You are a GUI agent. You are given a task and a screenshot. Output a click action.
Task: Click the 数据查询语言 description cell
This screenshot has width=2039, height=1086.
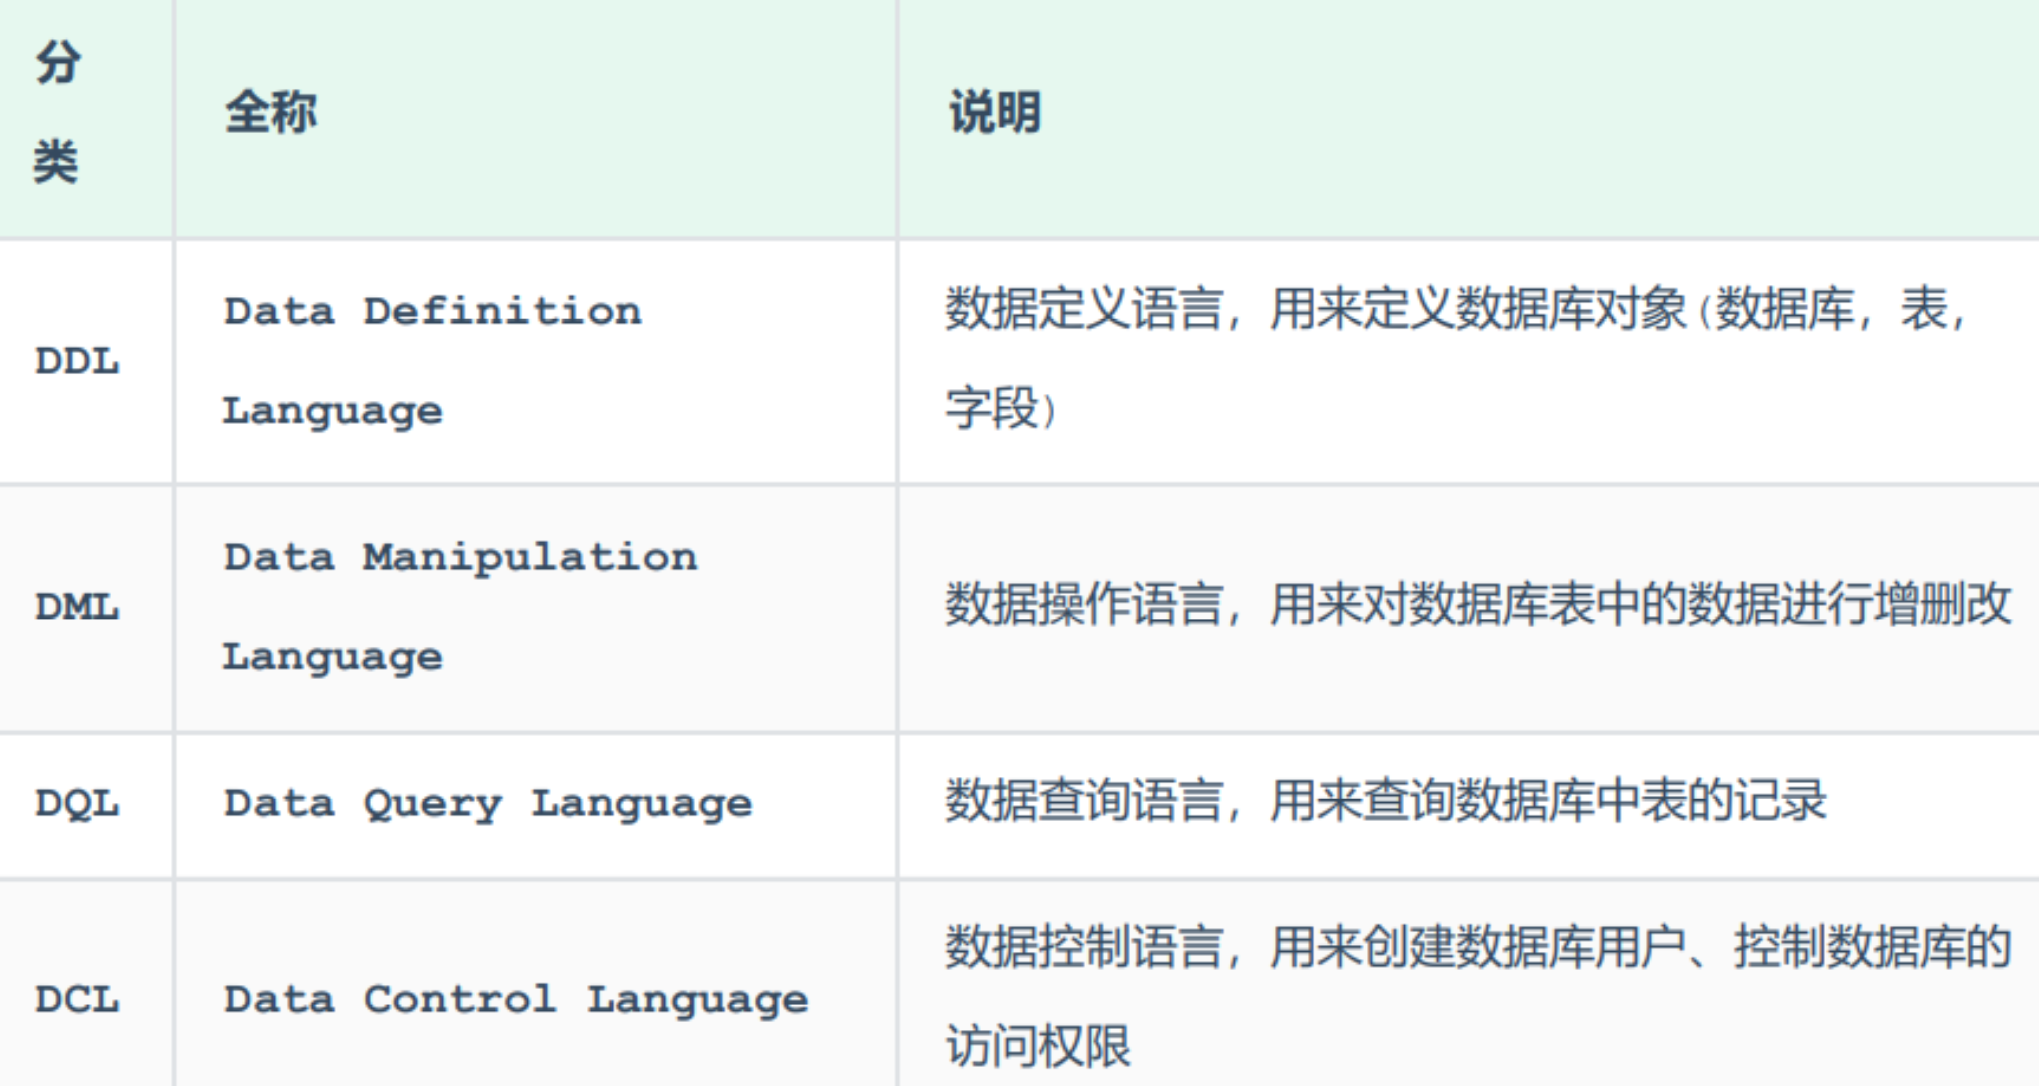coord(1385,801)
